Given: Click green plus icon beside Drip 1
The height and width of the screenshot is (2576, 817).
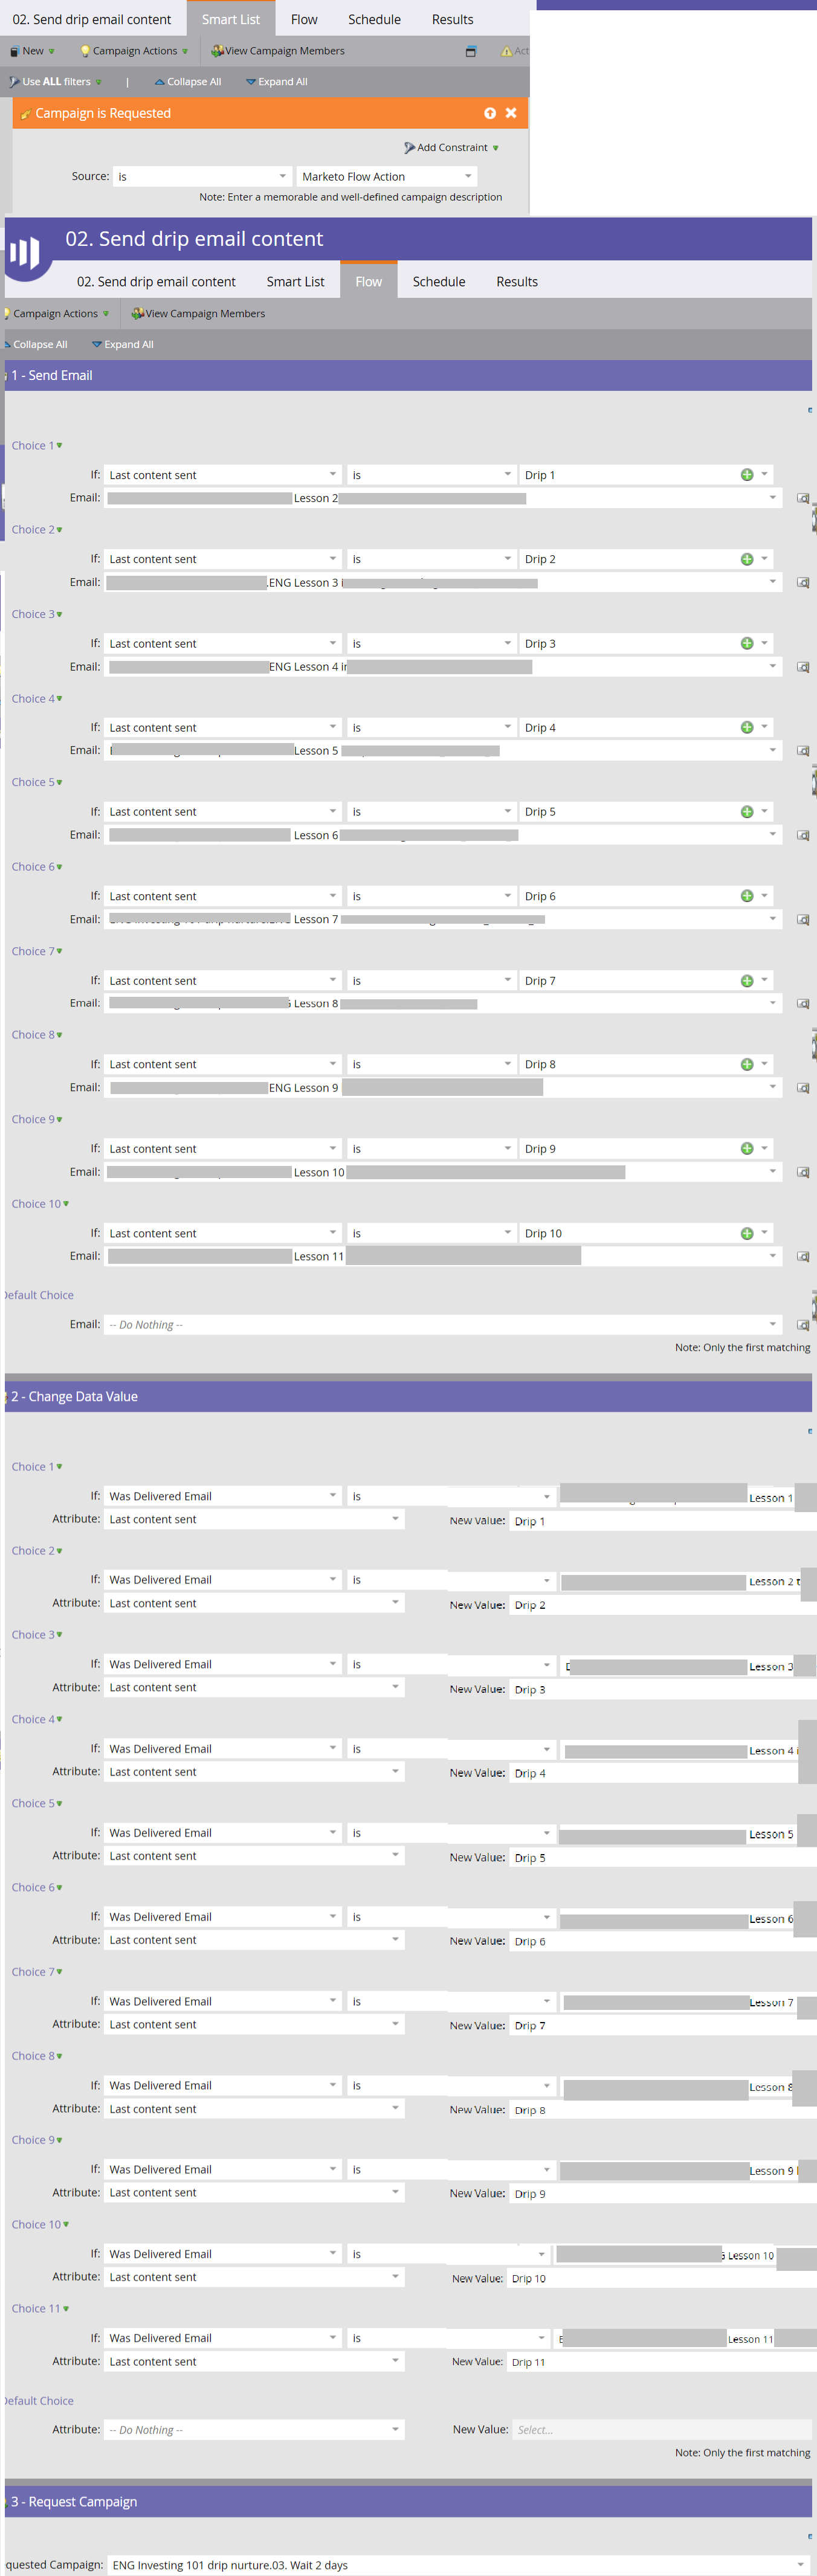Looking at the screenshot, I should click(x=746, y=475).
